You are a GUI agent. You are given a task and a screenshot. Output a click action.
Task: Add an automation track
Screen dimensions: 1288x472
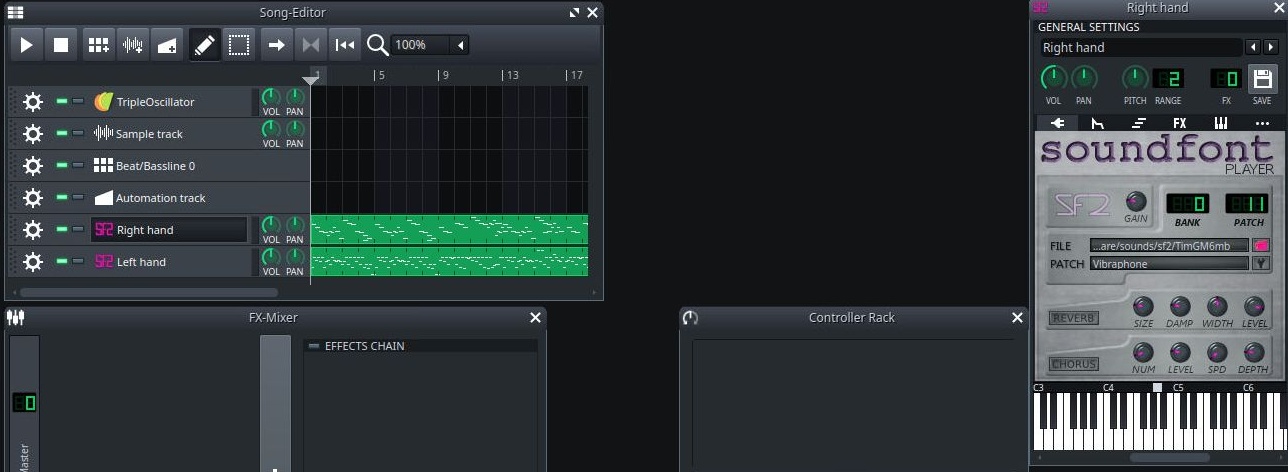(x=167, y=45)
